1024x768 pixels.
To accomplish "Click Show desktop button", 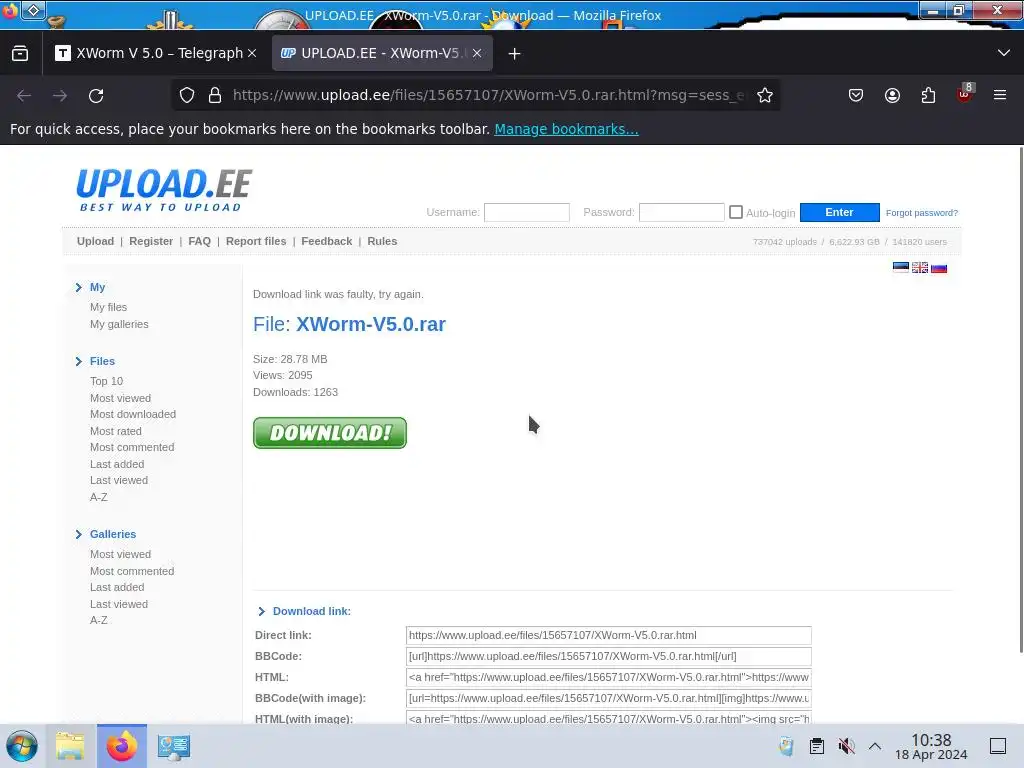I will coord(998,746).
